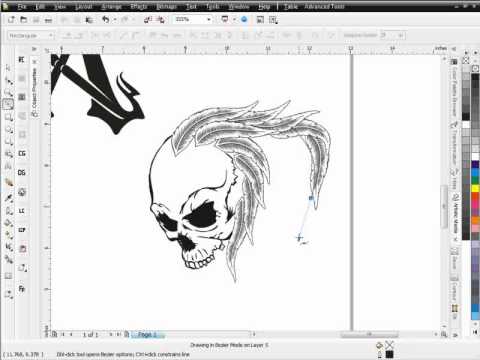Click the no-color X swatch
The image size is (480, 360).
pyautogui.click(x=466, y=60)
